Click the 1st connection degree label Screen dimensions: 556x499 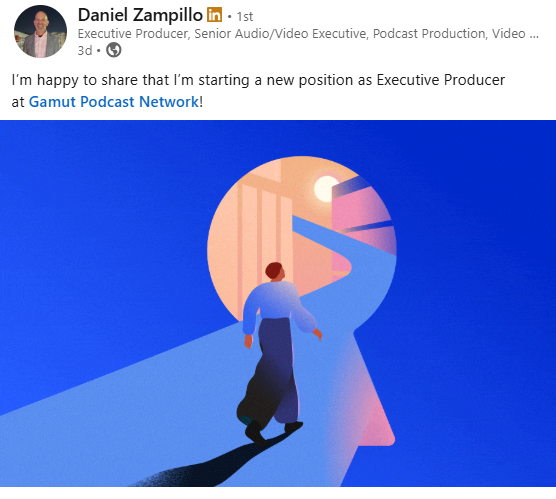click(x=245, y=16)
